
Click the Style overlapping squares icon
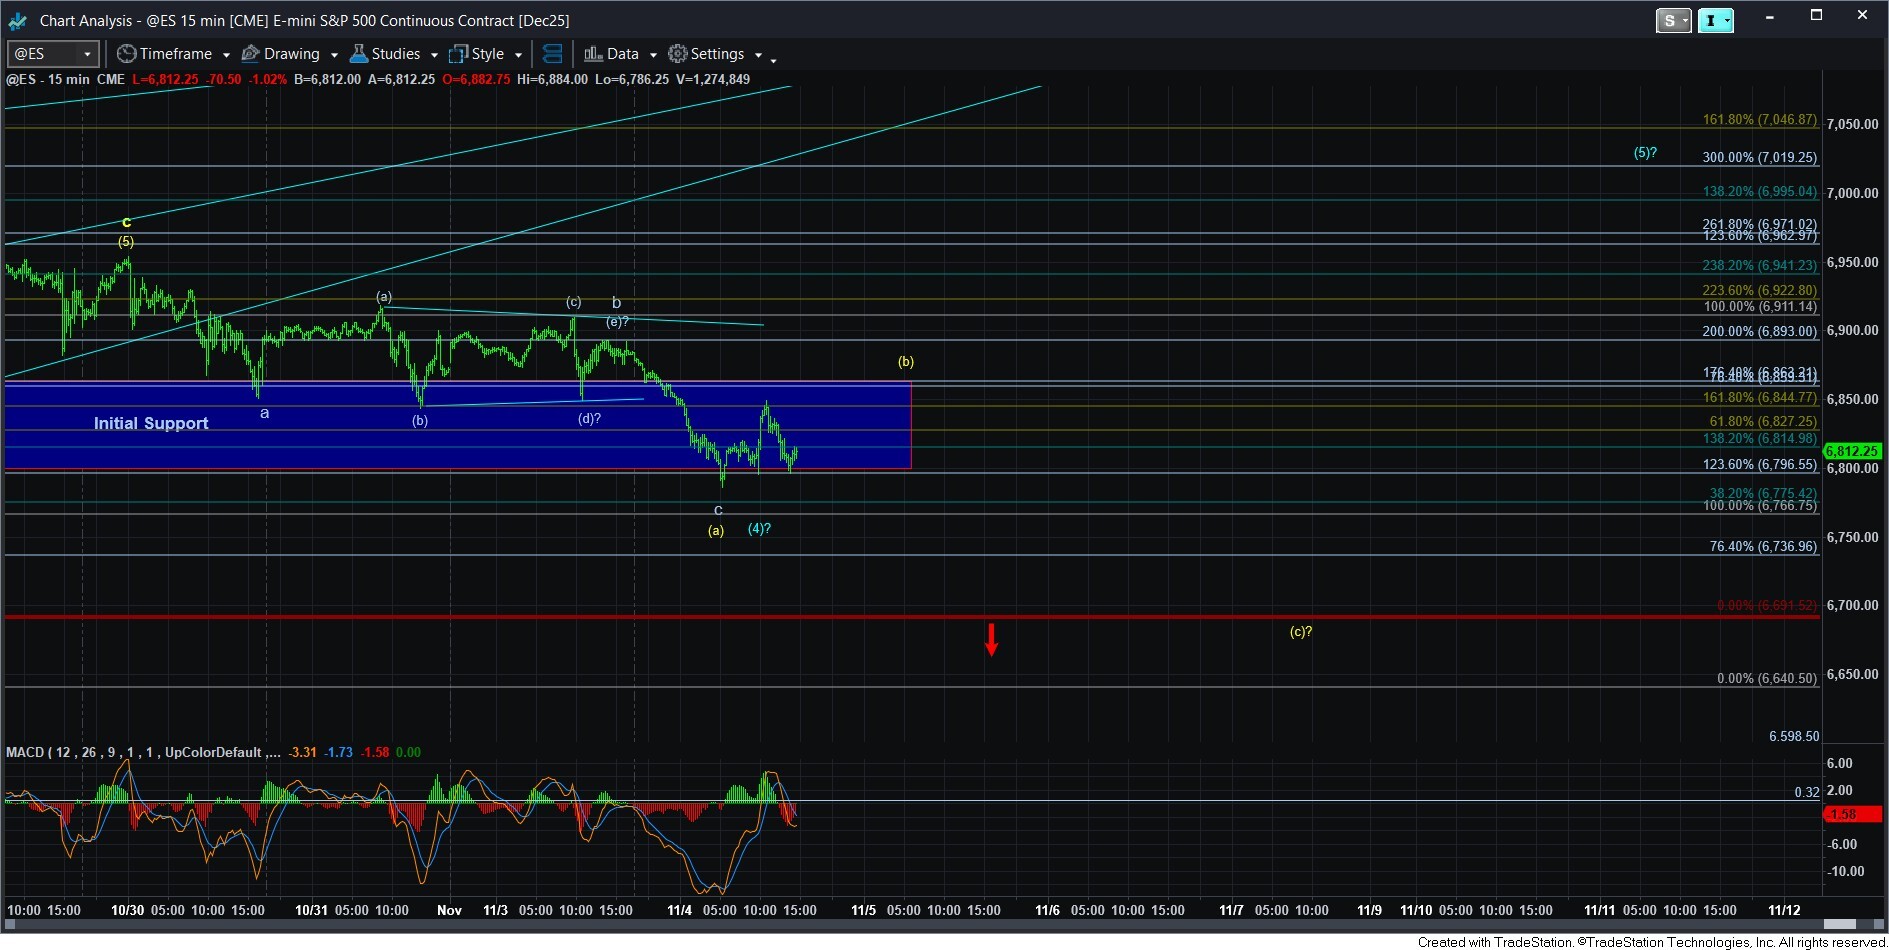459,54
